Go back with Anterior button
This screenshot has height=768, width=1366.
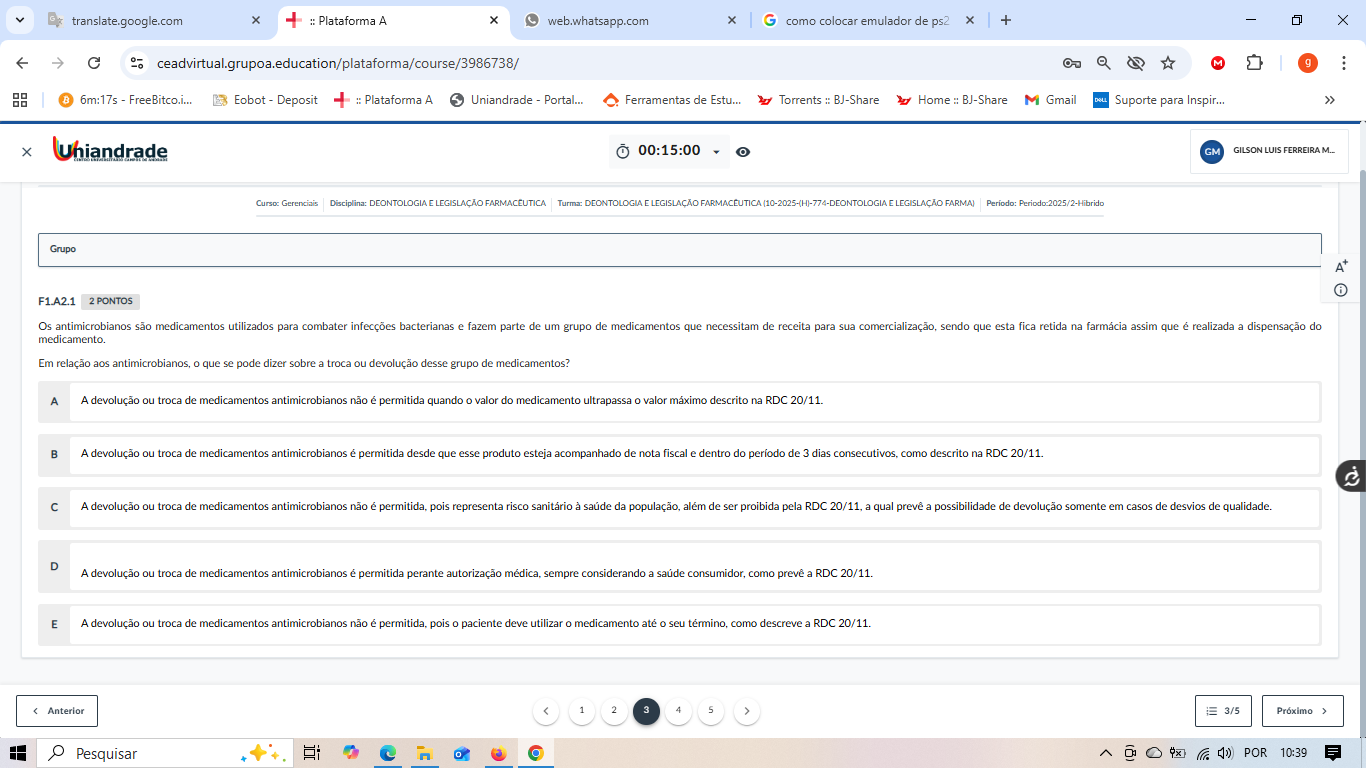[57, 711]
